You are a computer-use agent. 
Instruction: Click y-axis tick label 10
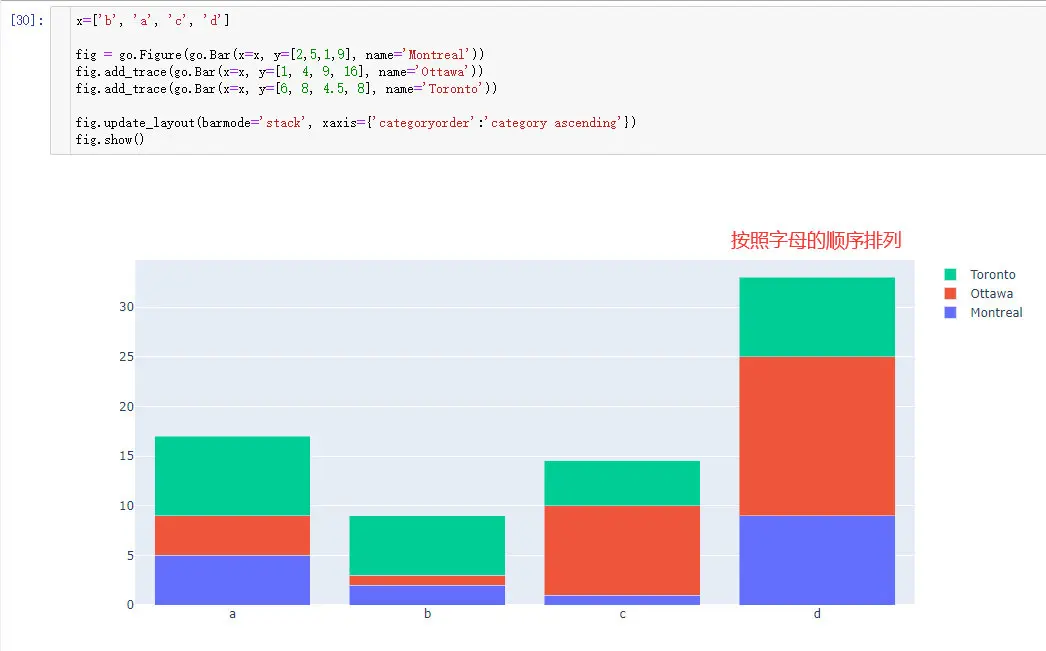coord(126,506)
